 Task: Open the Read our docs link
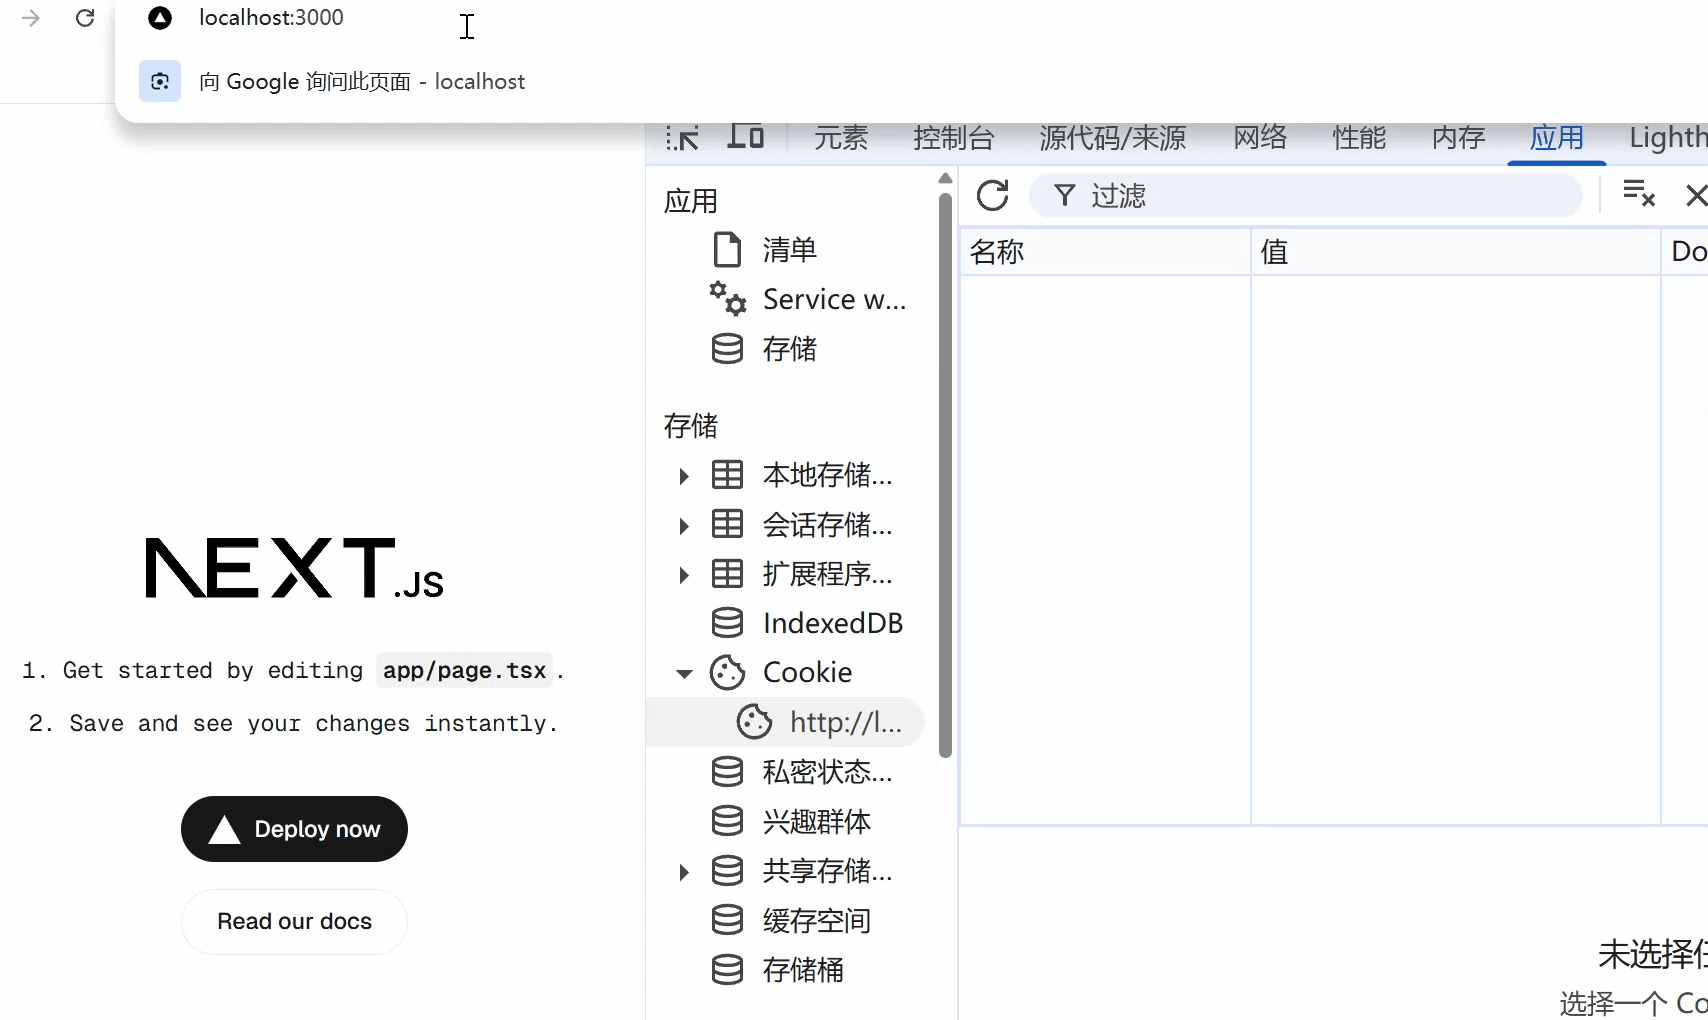(294, 921)
